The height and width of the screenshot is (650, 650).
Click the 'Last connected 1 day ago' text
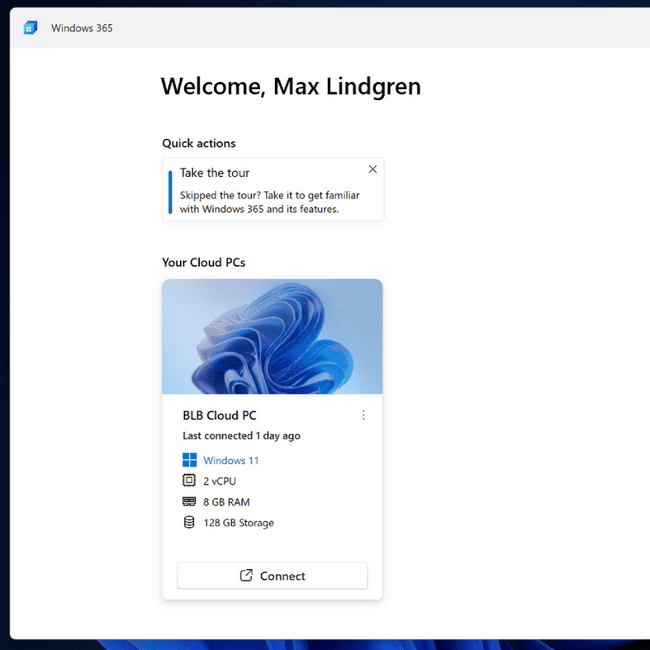click(x=241, y=436)
